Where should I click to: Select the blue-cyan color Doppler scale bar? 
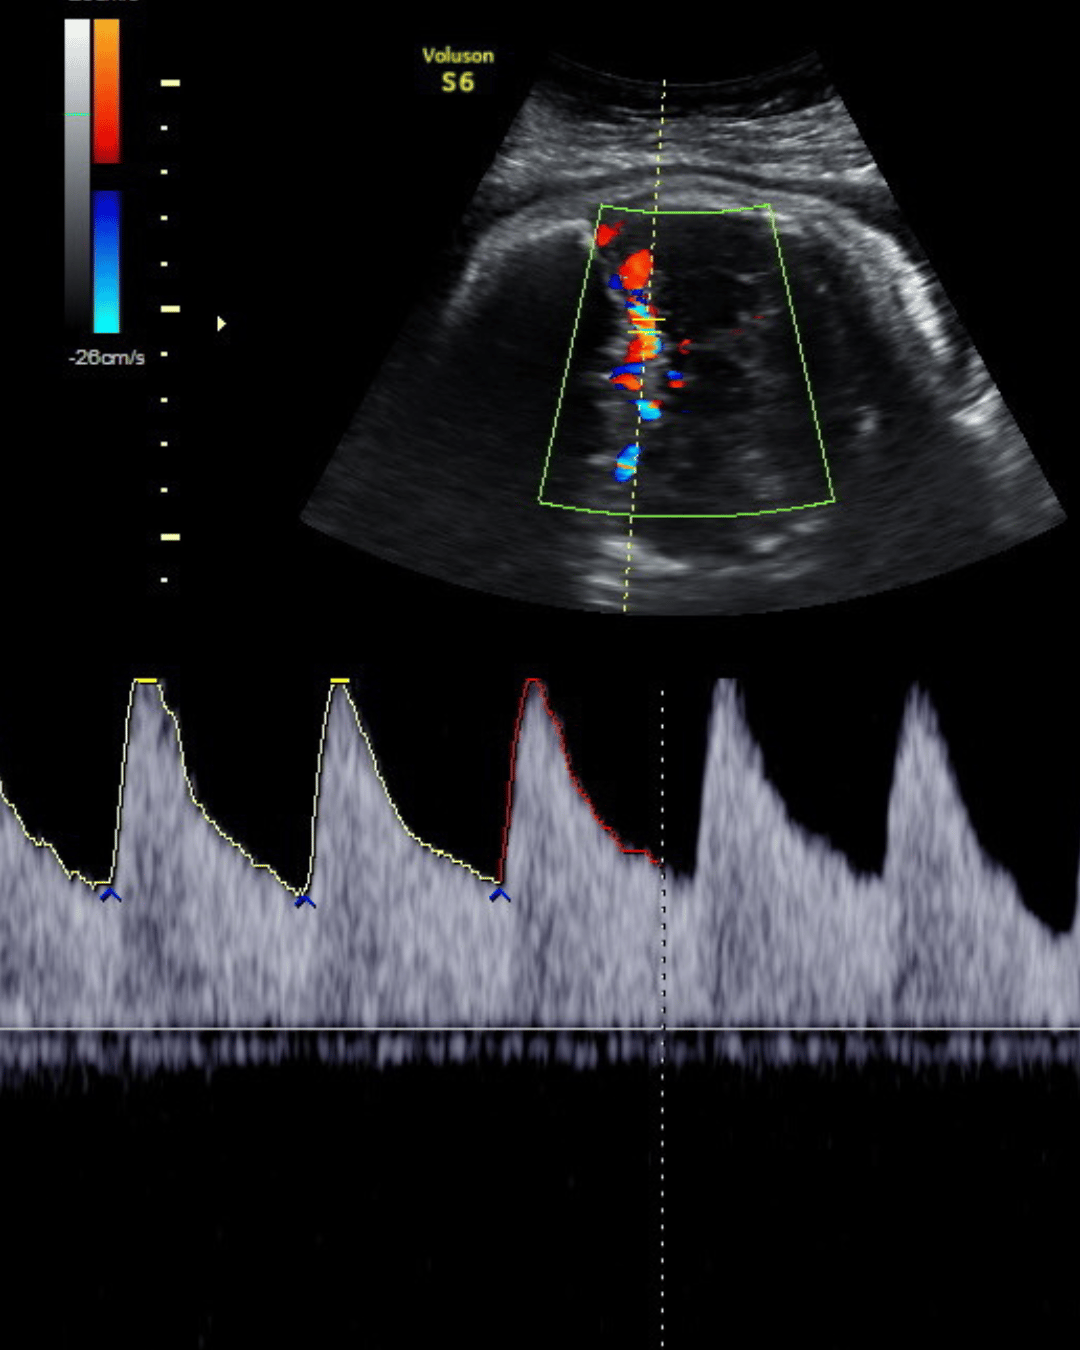(x=107, y=262)
